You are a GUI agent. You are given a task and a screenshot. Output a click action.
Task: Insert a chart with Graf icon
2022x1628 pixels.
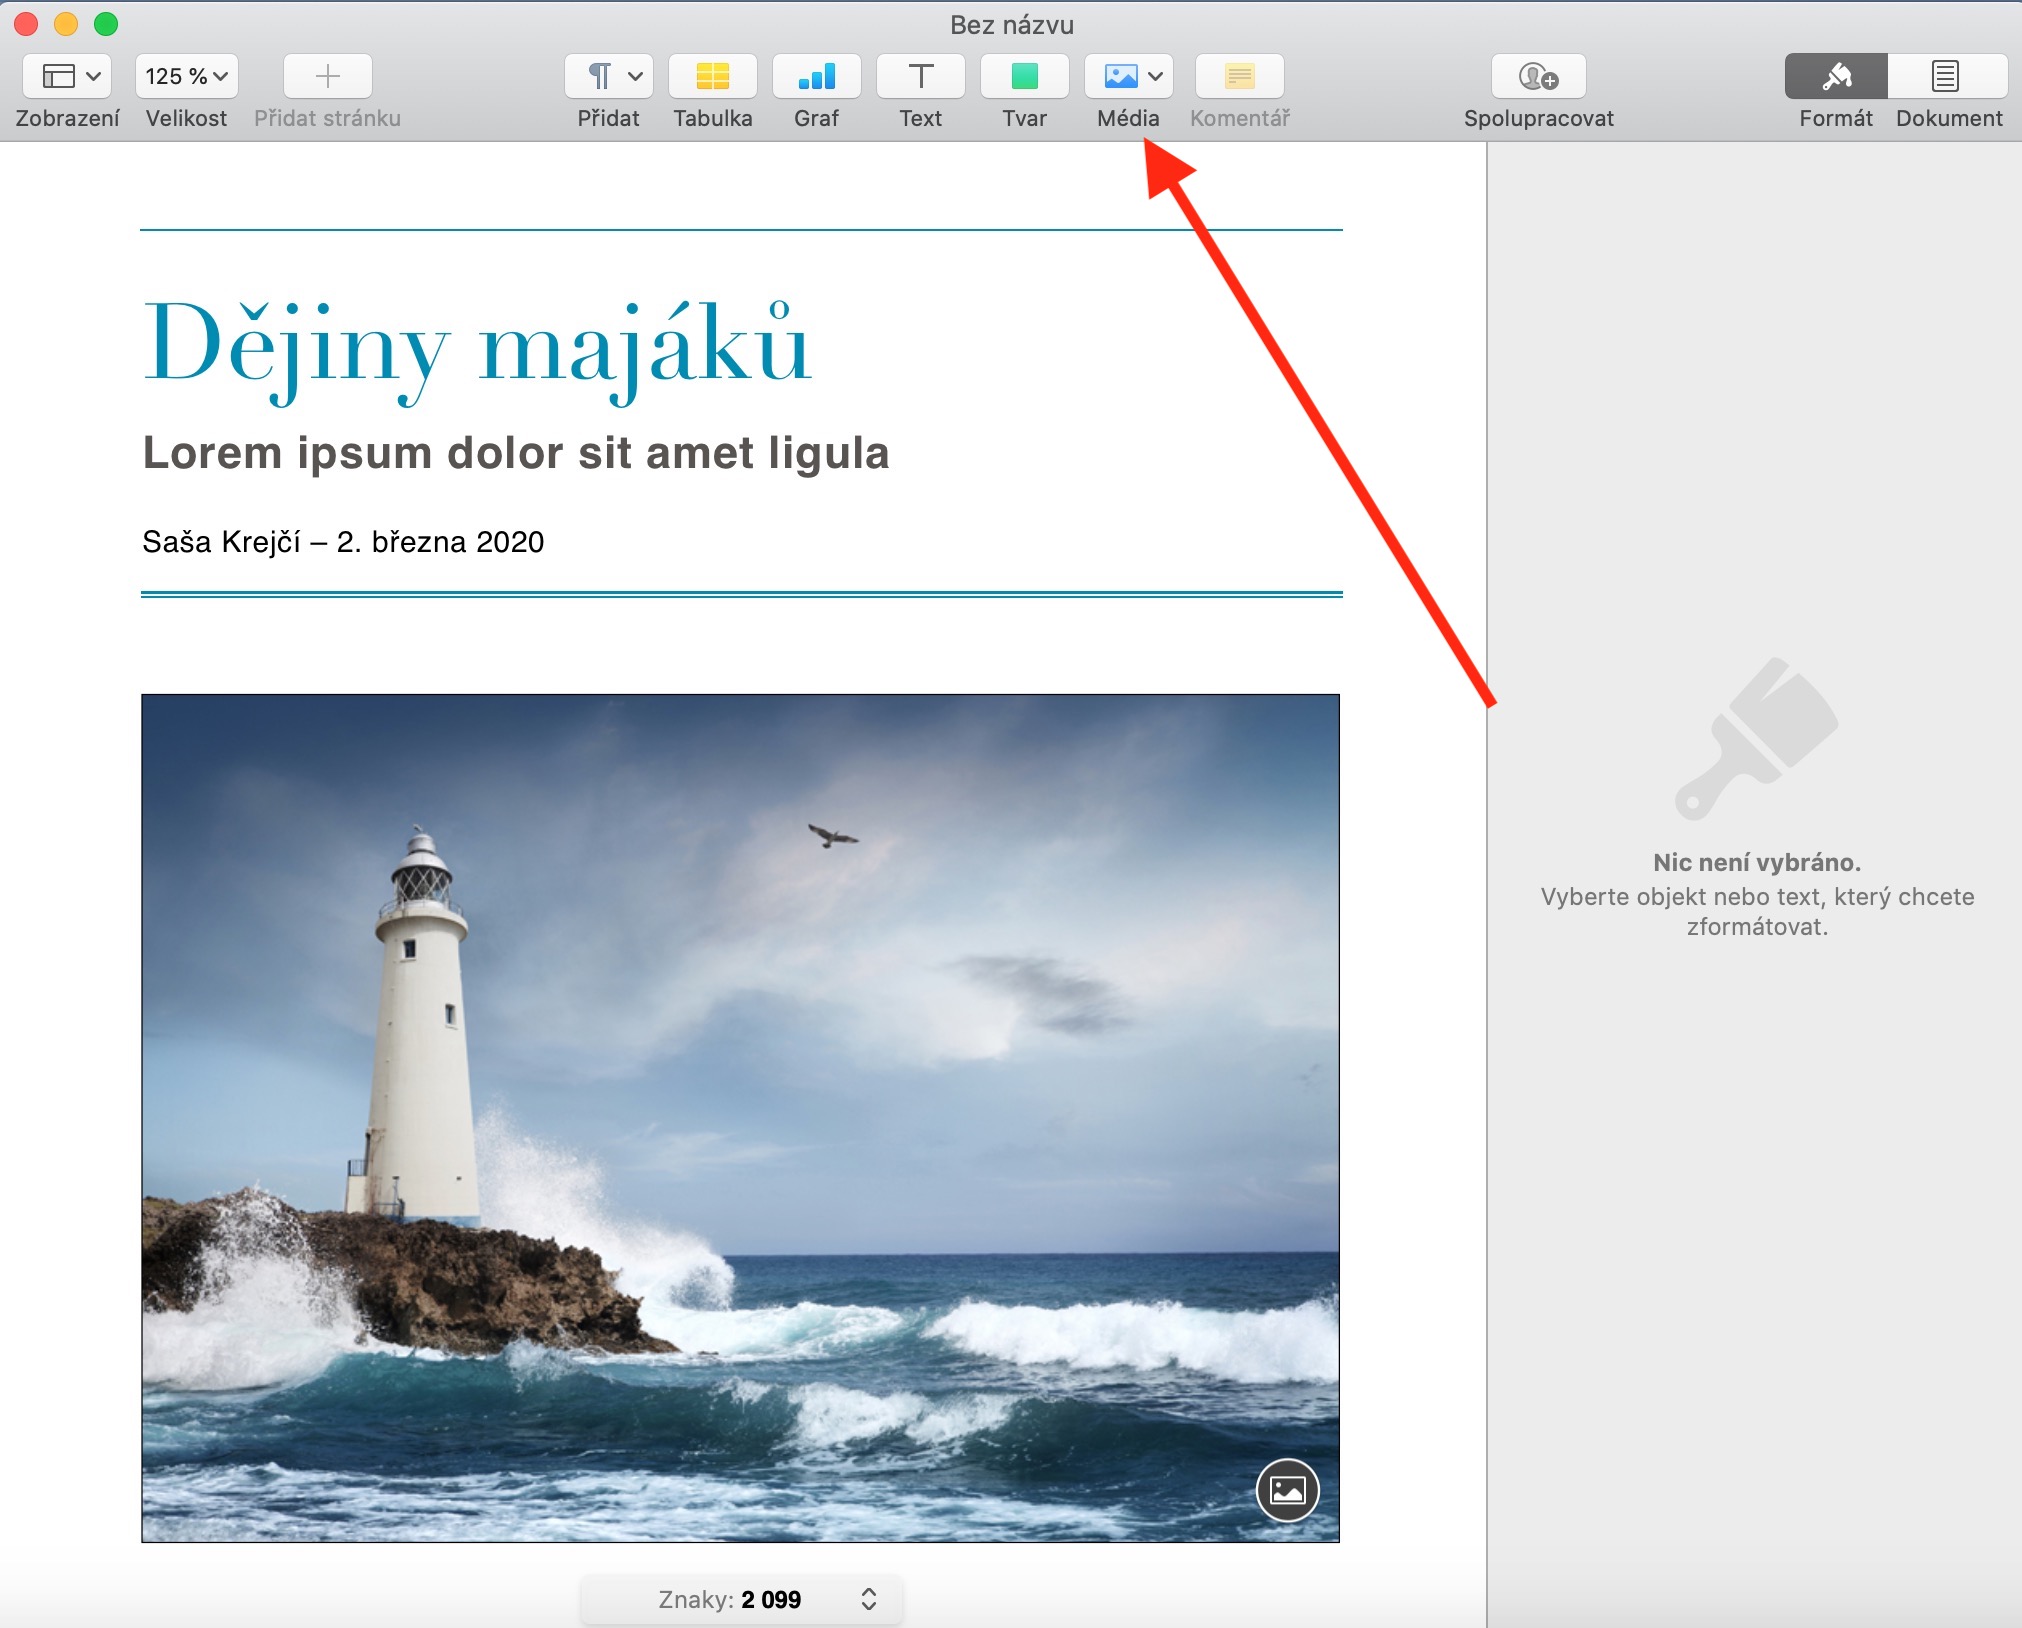816,77
